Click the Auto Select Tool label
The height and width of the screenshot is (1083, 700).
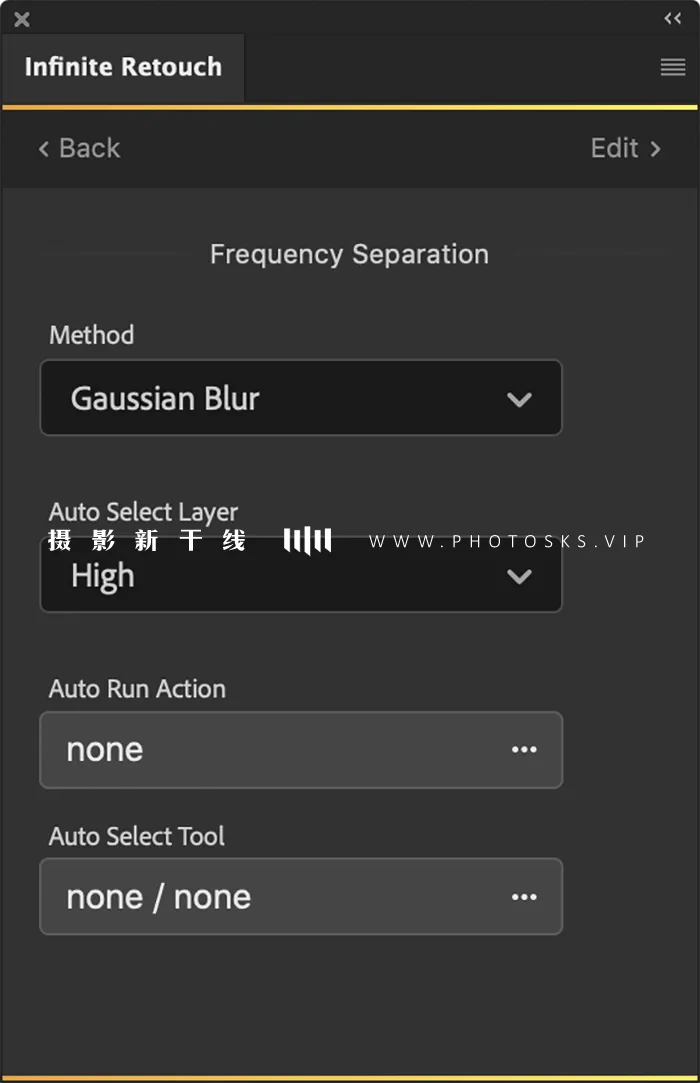click(137, 836)
